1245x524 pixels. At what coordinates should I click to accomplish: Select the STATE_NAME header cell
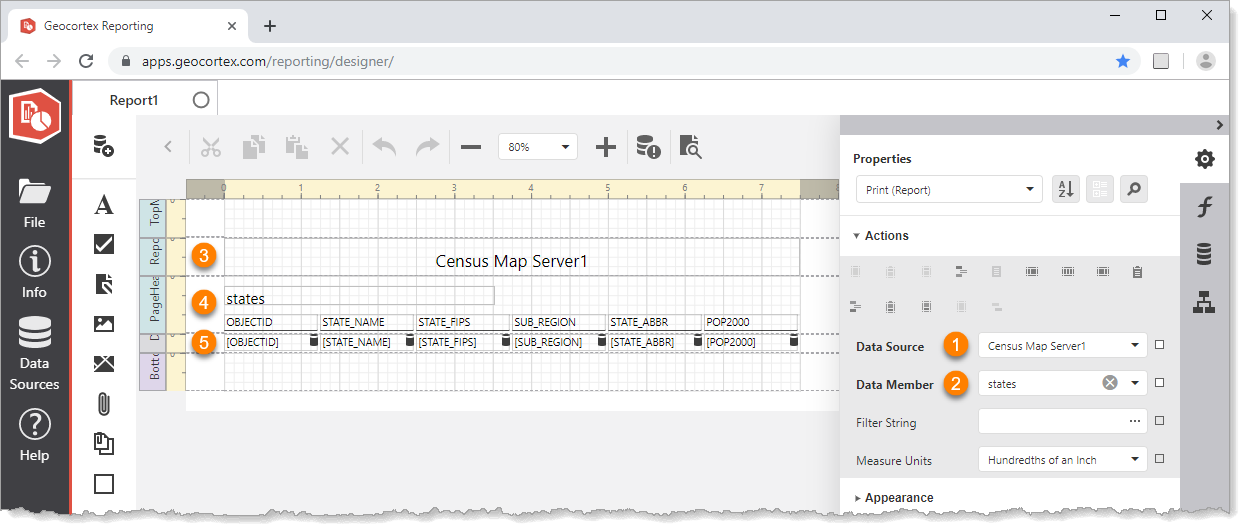coord(367,322)
